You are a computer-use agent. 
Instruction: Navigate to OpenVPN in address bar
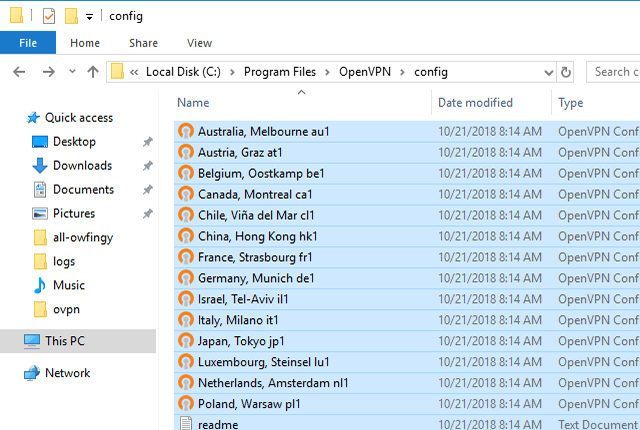coord(365,72)
